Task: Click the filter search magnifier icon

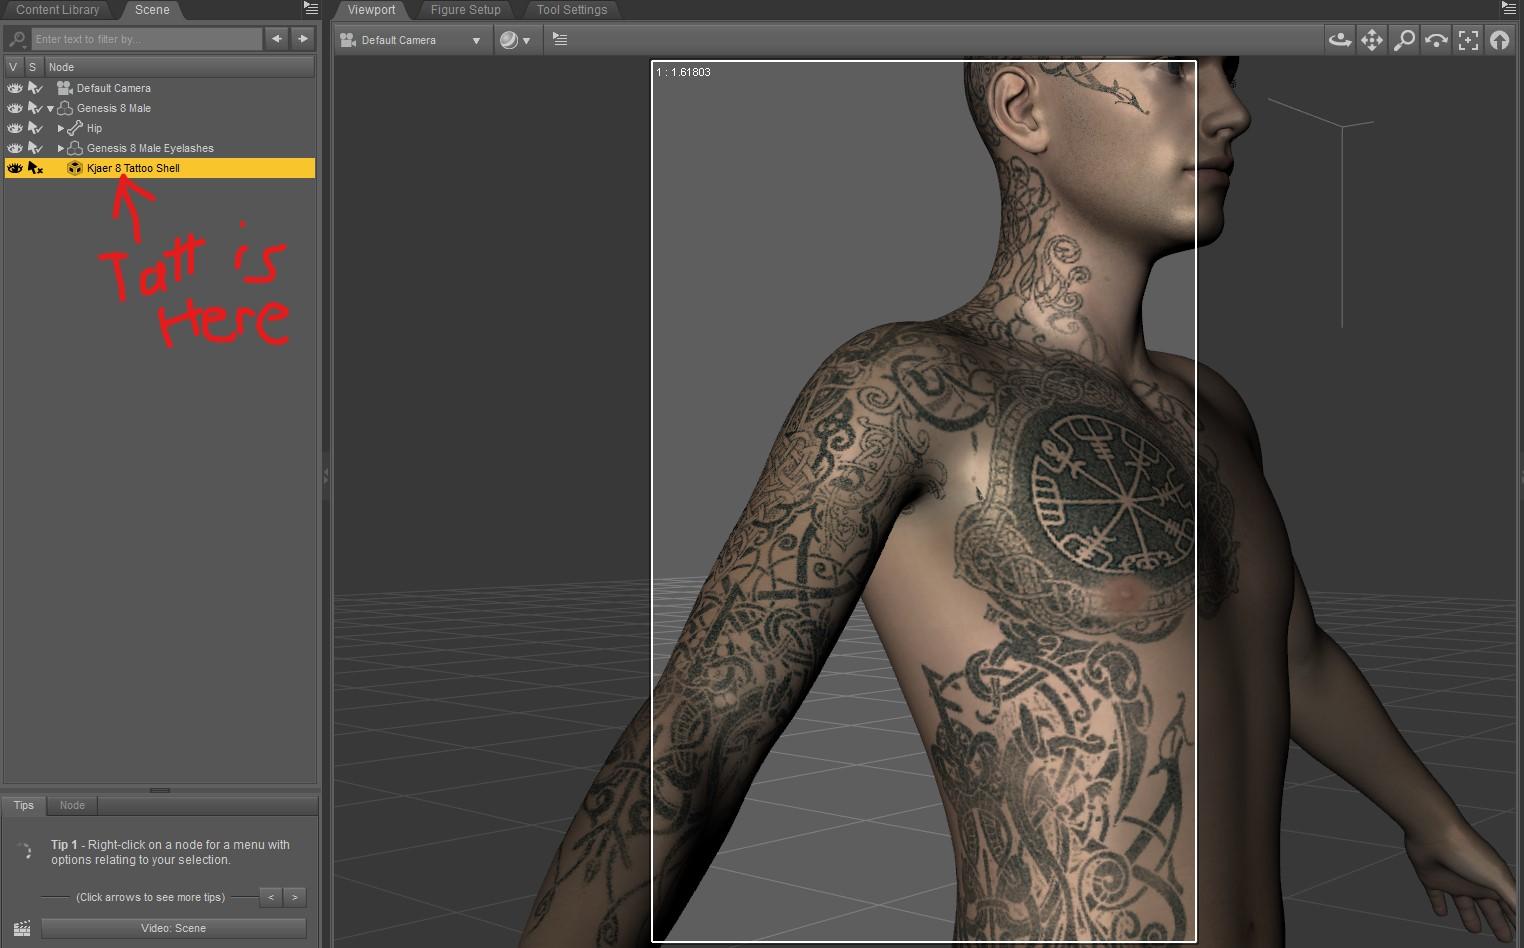Action: pos(16,39)
